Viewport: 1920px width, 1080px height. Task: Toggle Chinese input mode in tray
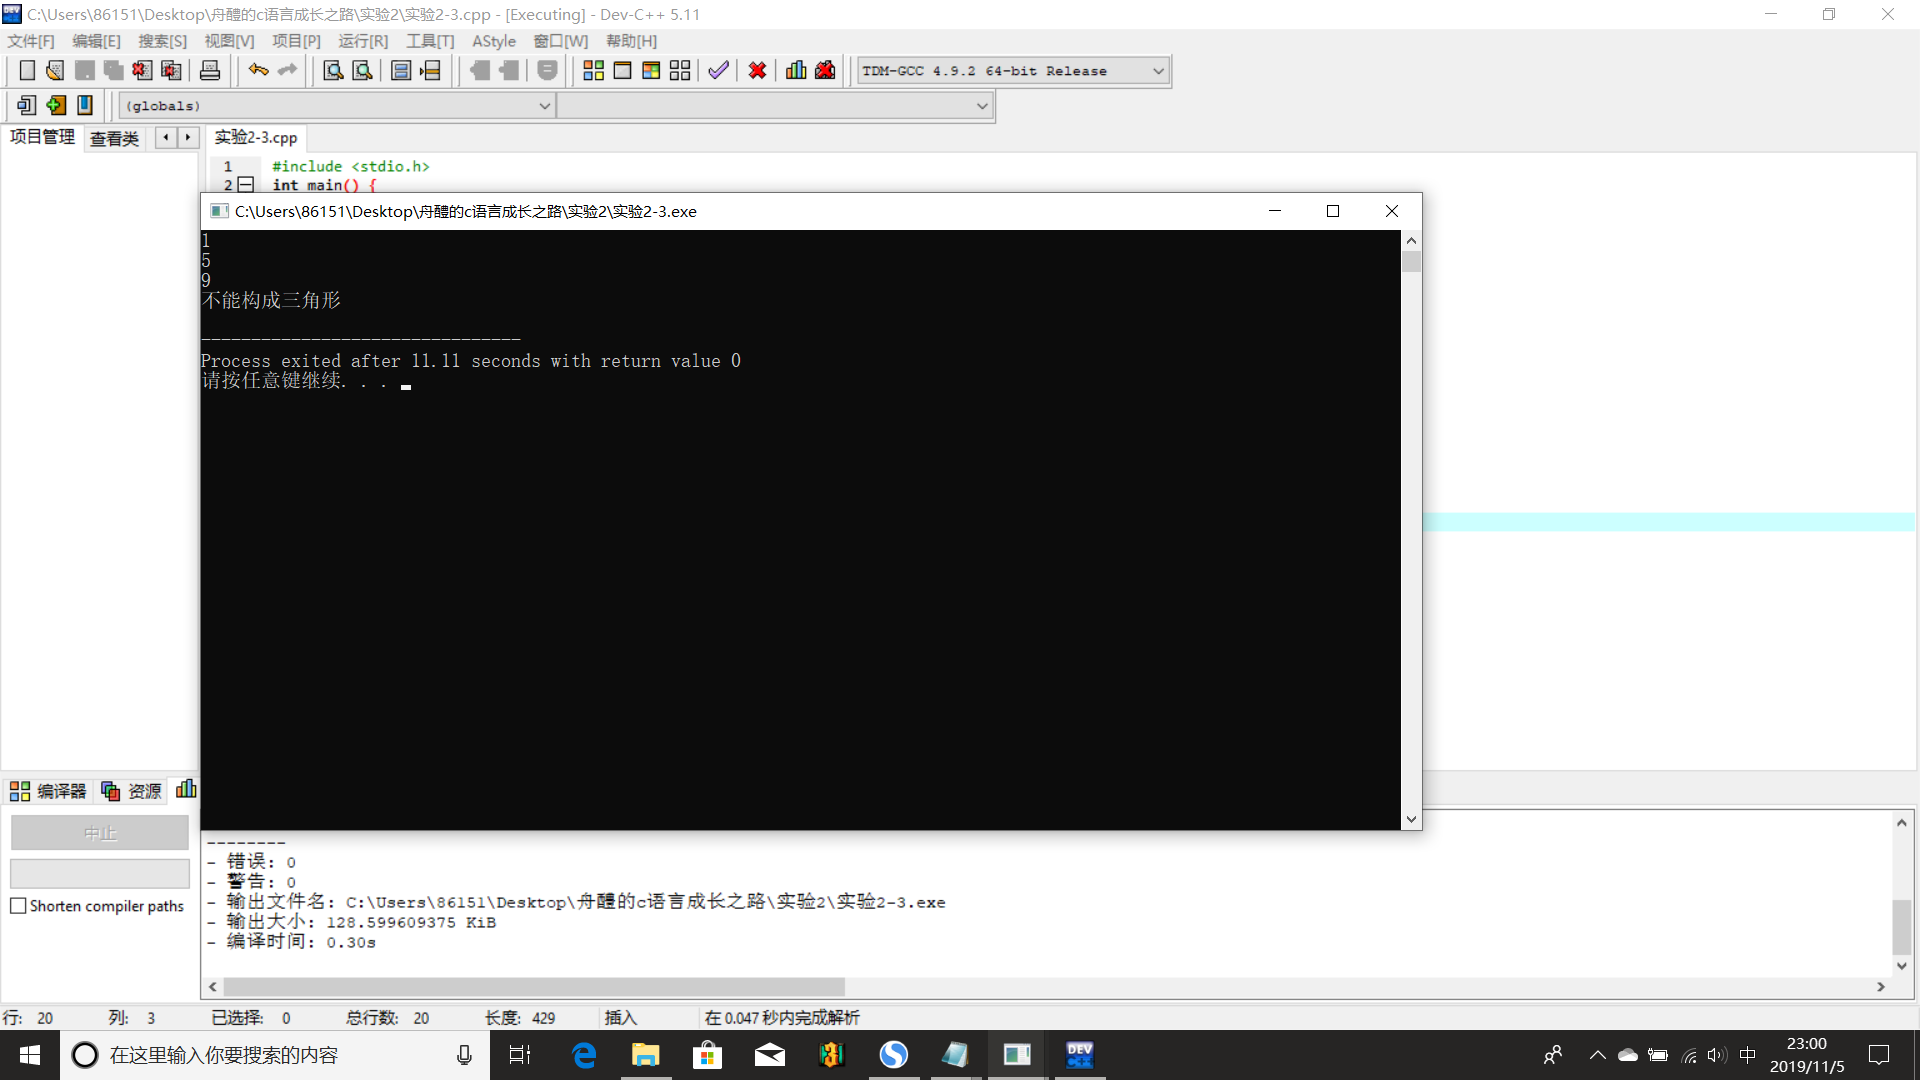(1748, 1055)
